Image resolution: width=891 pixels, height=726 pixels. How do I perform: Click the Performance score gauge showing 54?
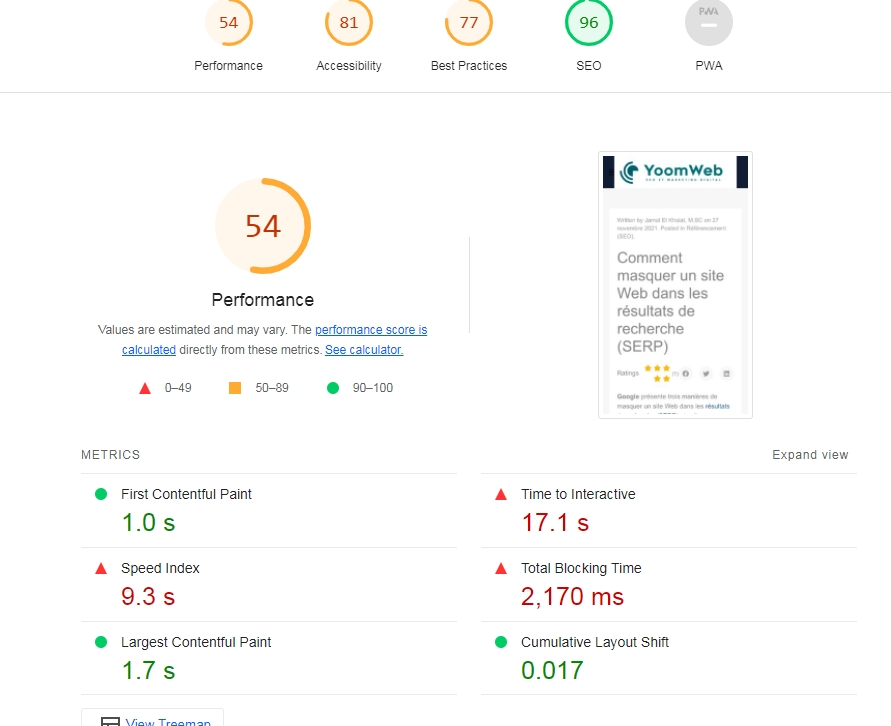pos(229,23)
